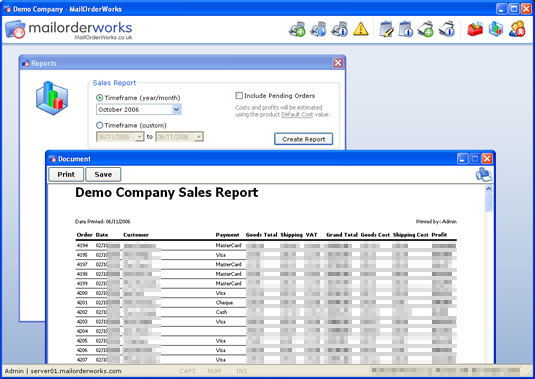Tick the Include Pending Orders checkbox

point(239,96)
